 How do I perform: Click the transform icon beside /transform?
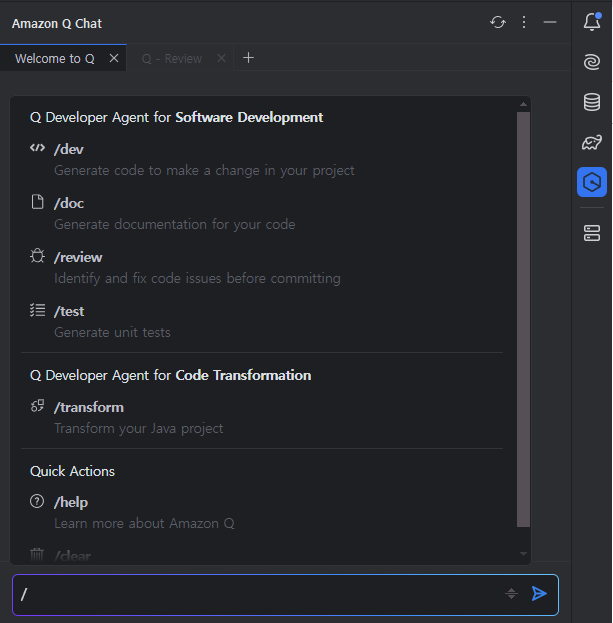[x=37, y=406]
